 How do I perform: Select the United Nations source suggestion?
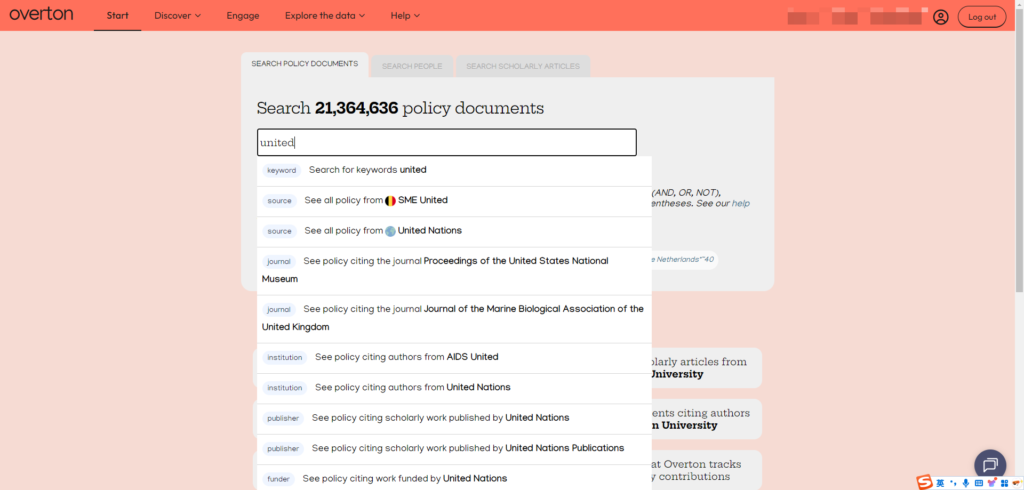(429, 231)
